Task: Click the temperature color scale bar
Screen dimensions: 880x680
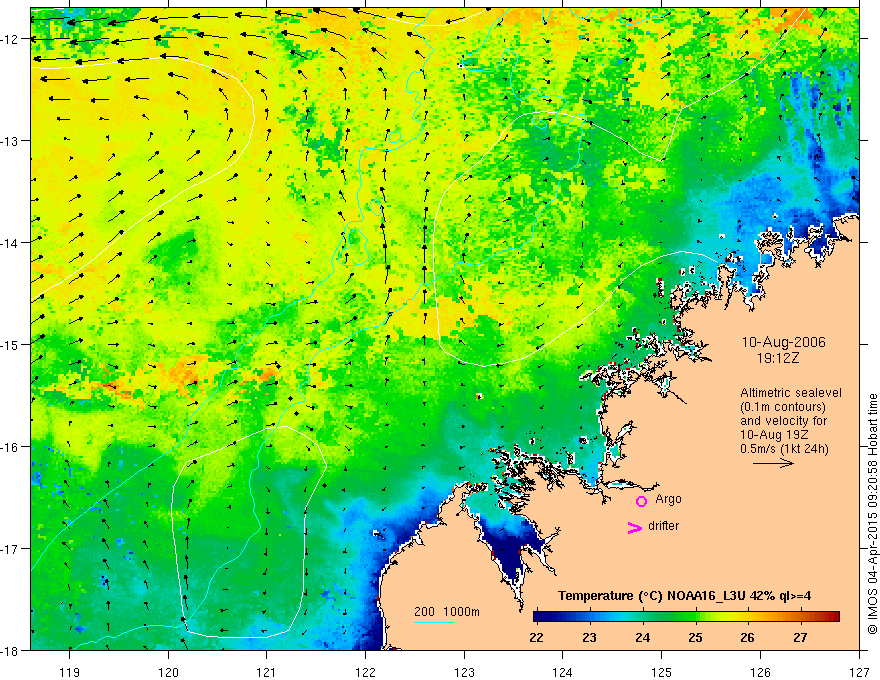Action: 686,616
